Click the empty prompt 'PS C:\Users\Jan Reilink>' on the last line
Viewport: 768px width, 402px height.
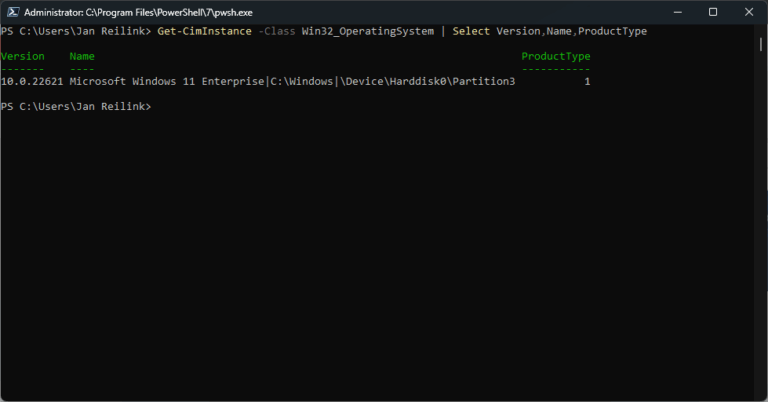click(x=76, y=106)
